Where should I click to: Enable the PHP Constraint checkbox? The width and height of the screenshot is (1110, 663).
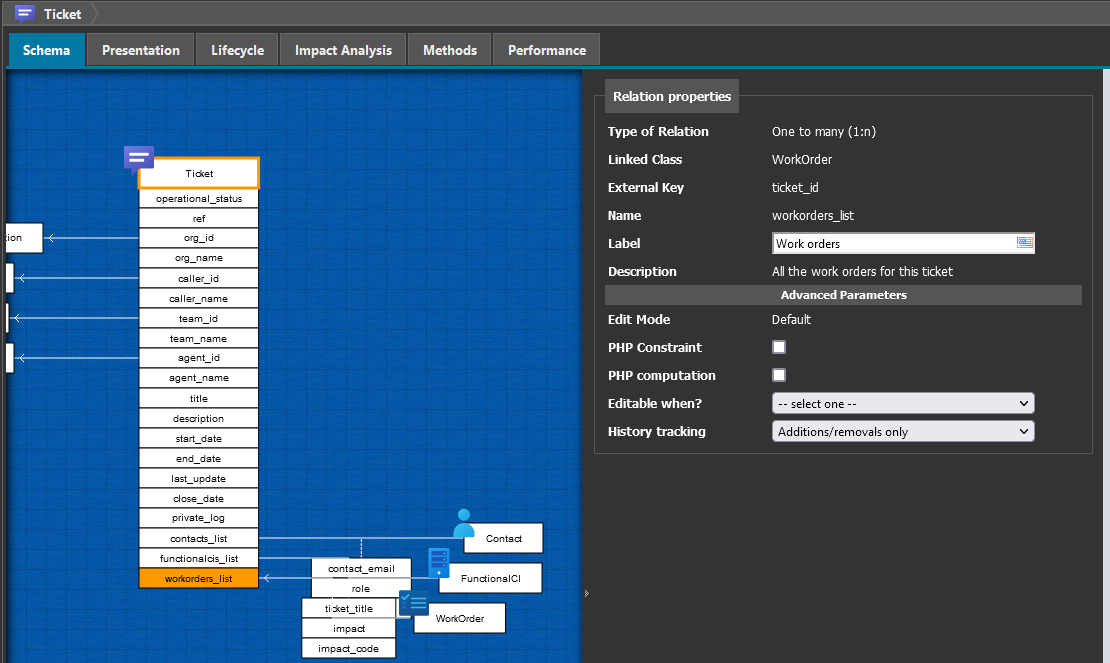(779, 347)
